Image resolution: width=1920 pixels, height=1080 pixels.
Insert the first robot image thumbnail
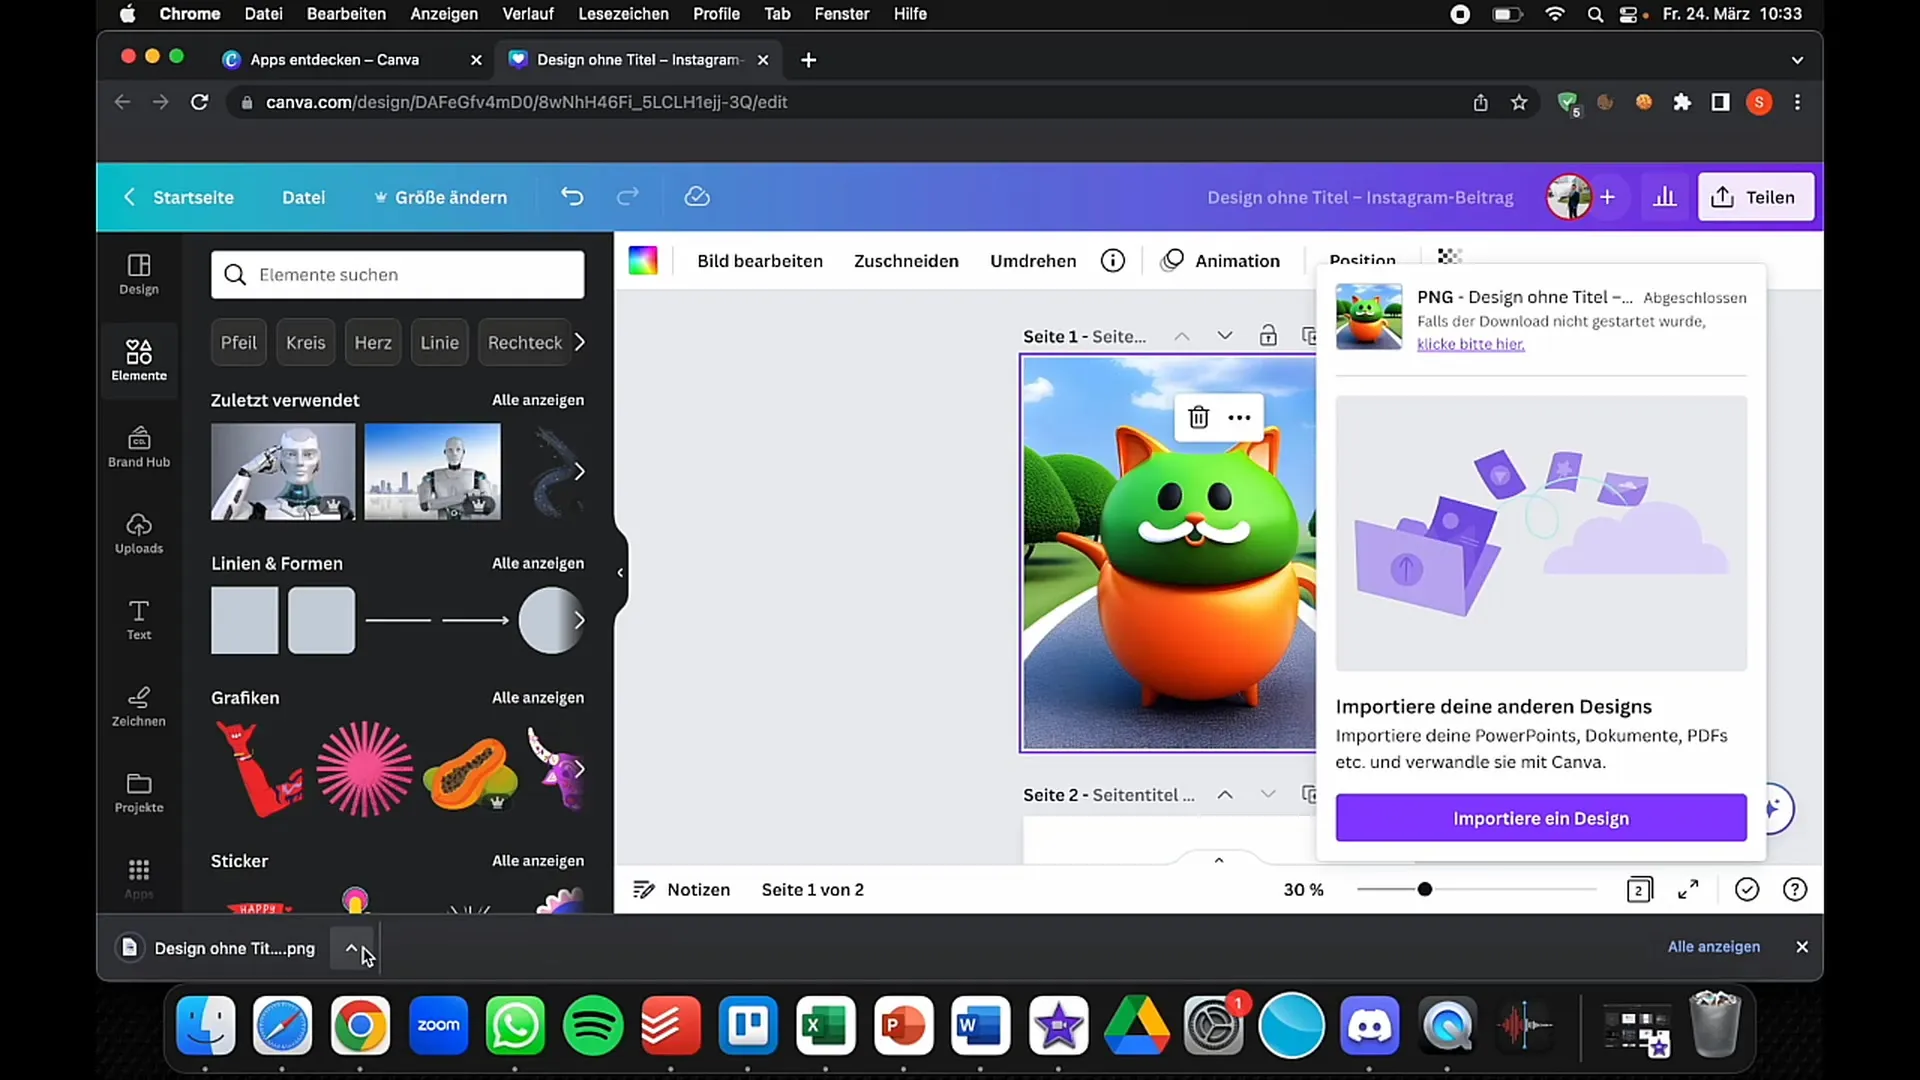[283, 471]
